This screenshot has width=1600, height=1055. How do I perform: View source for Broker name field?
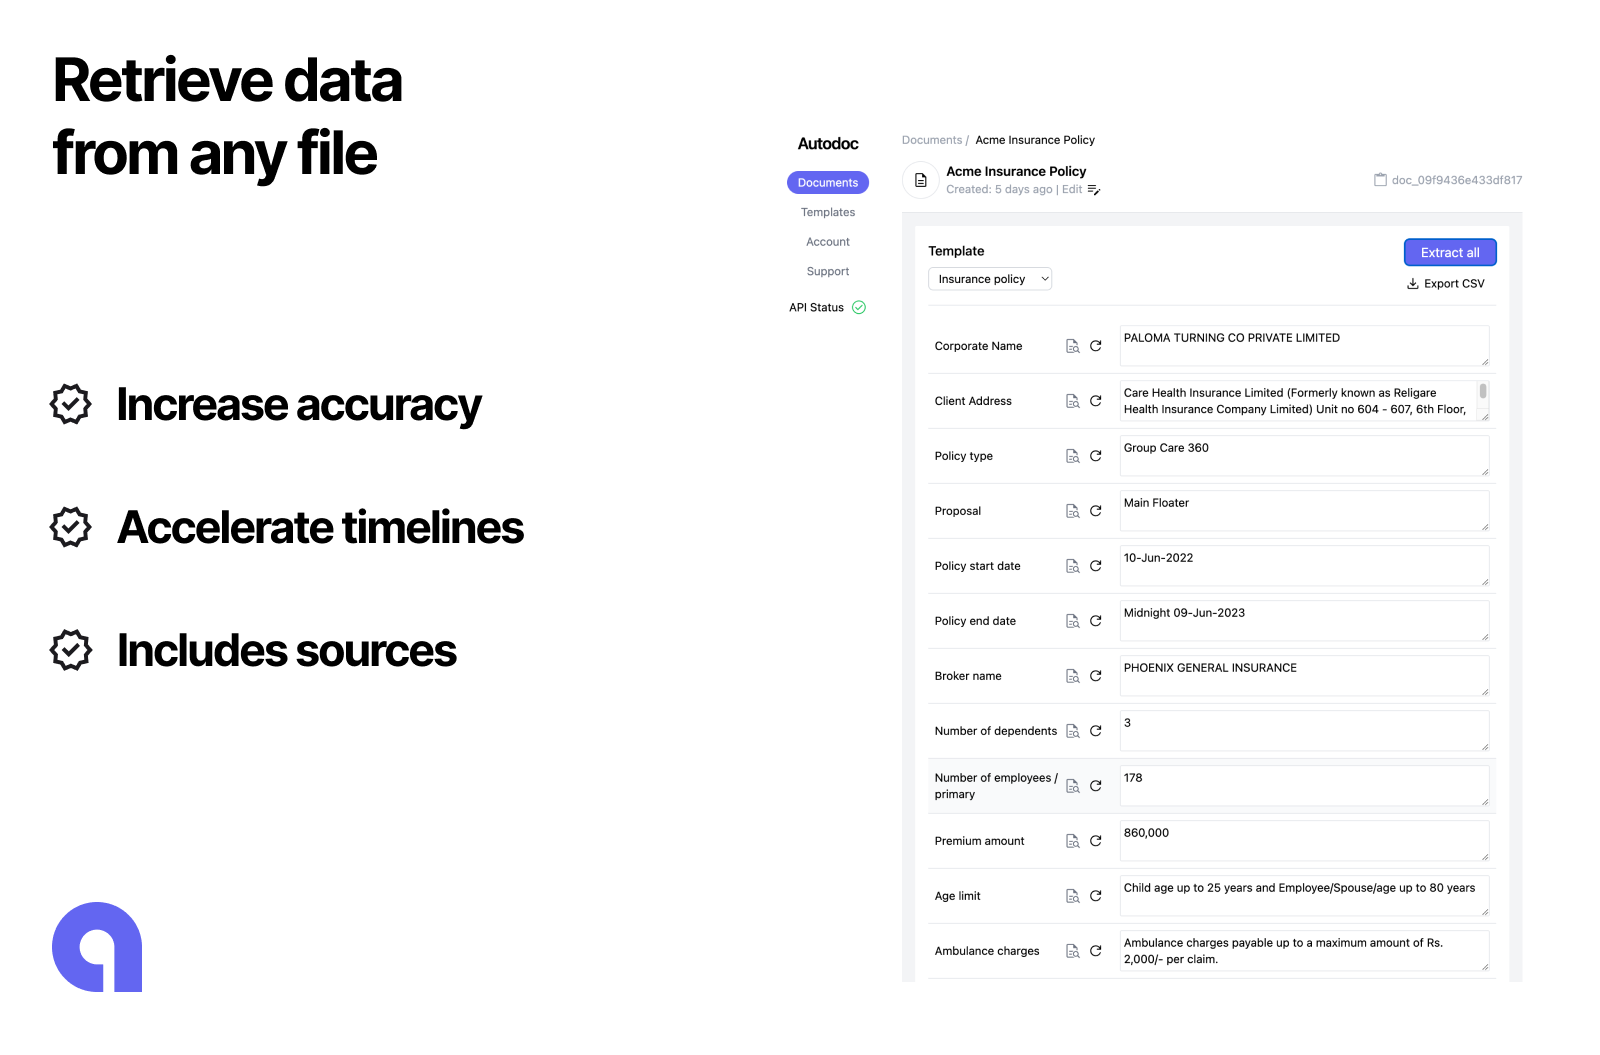[x=1072, y=676]
